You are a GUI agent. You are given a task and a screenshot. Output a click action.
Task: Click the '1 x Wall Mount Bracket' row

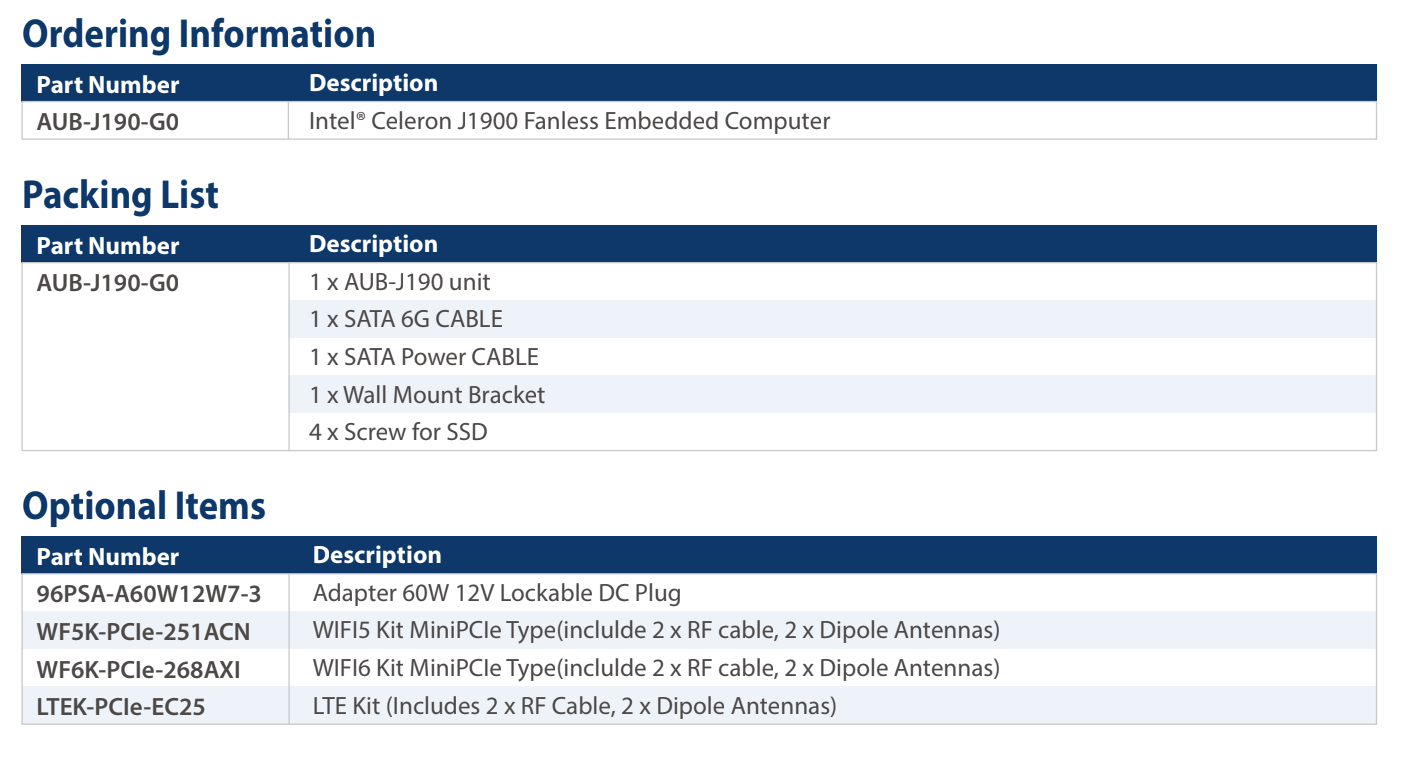point(427,395)
